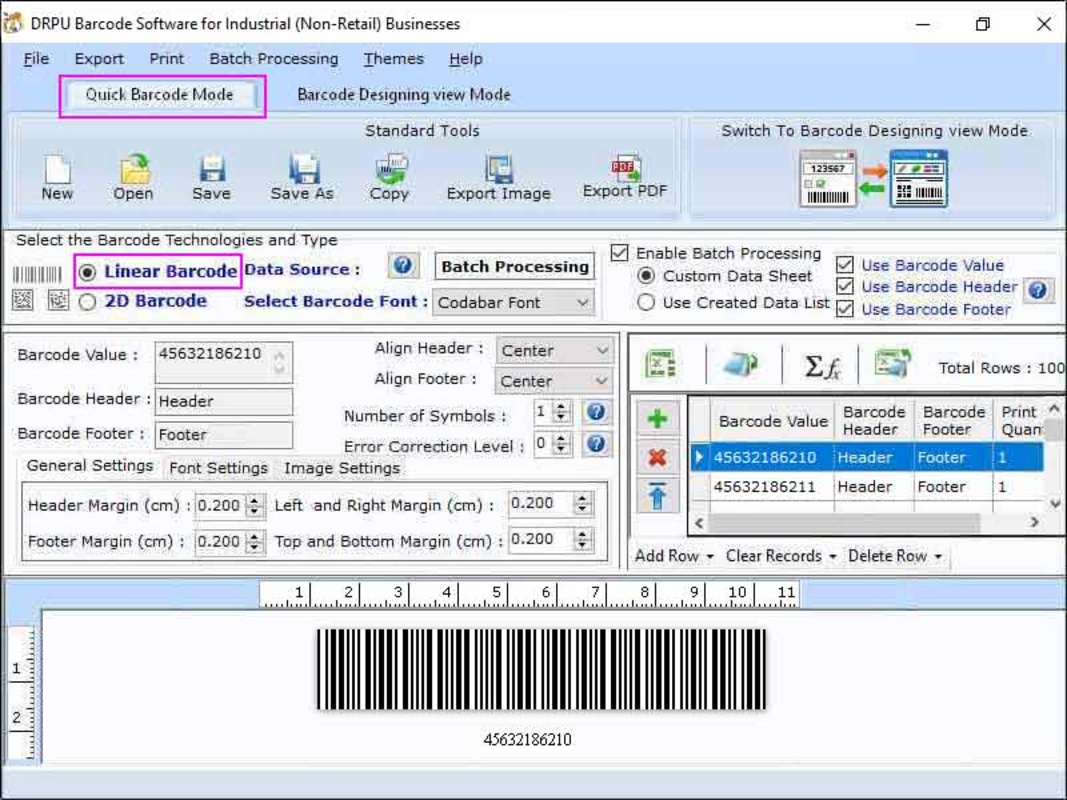
Task: Uncheck Enable Batch Processing checkbox
Action: point(620,253)
